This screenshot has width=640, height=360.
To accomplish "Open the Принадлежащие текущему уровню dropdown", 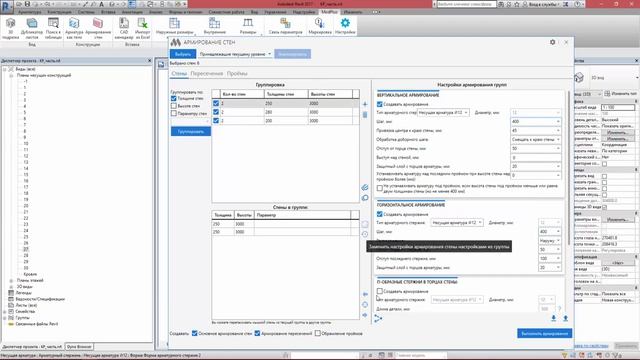I will [x=235, y=54].
